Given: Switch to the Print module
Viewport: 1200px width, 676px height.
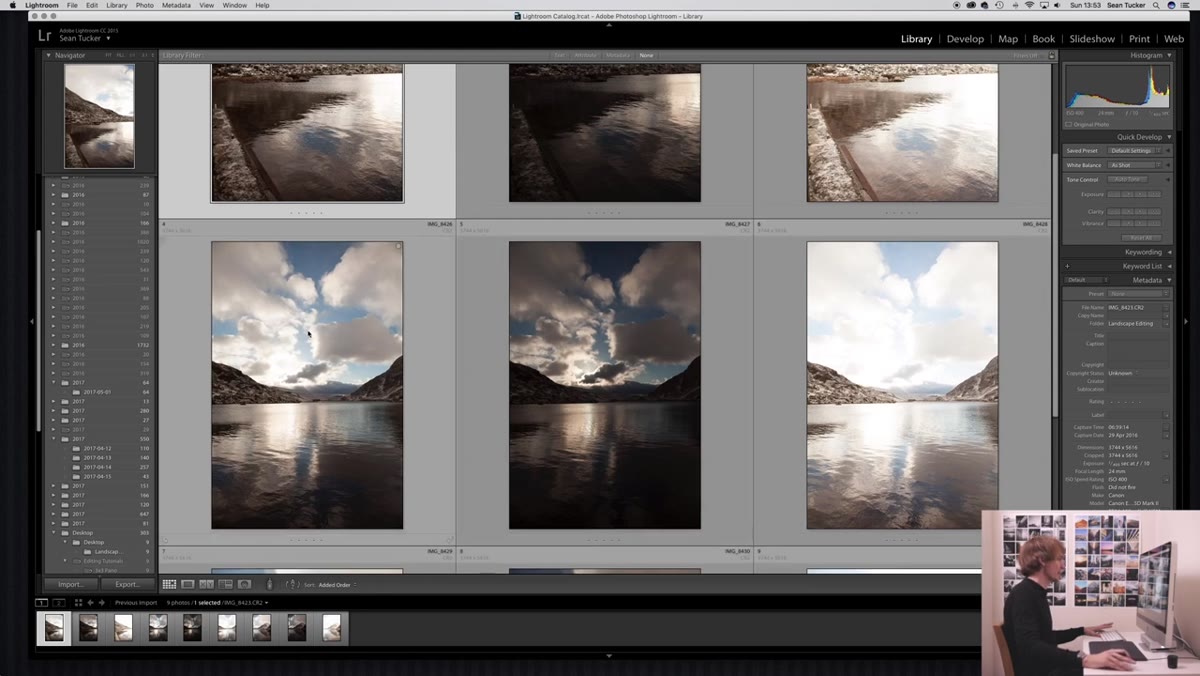Looking at the screenshot, I should pyautogui.click(x=1139, y=39).
